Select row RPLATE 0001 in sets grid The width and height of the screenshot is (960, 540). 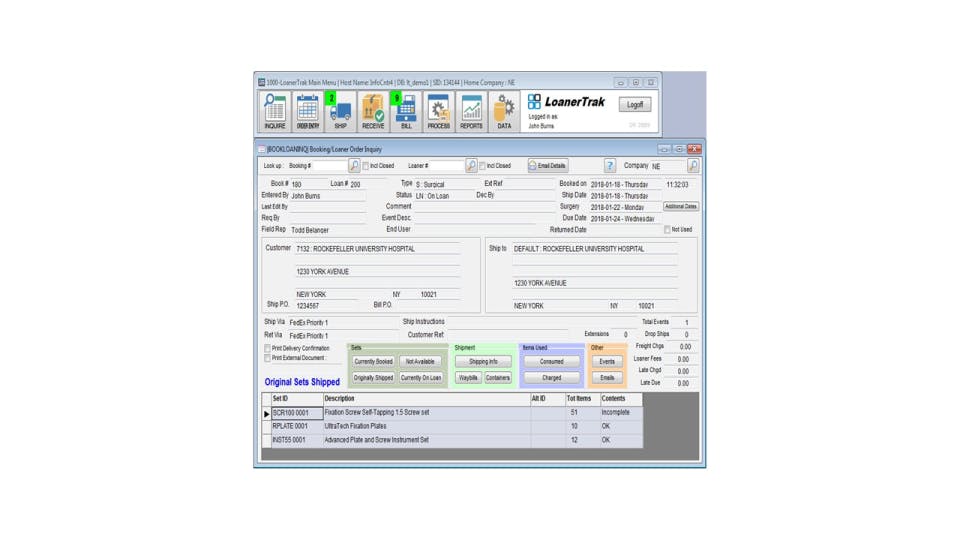(452, 426)
